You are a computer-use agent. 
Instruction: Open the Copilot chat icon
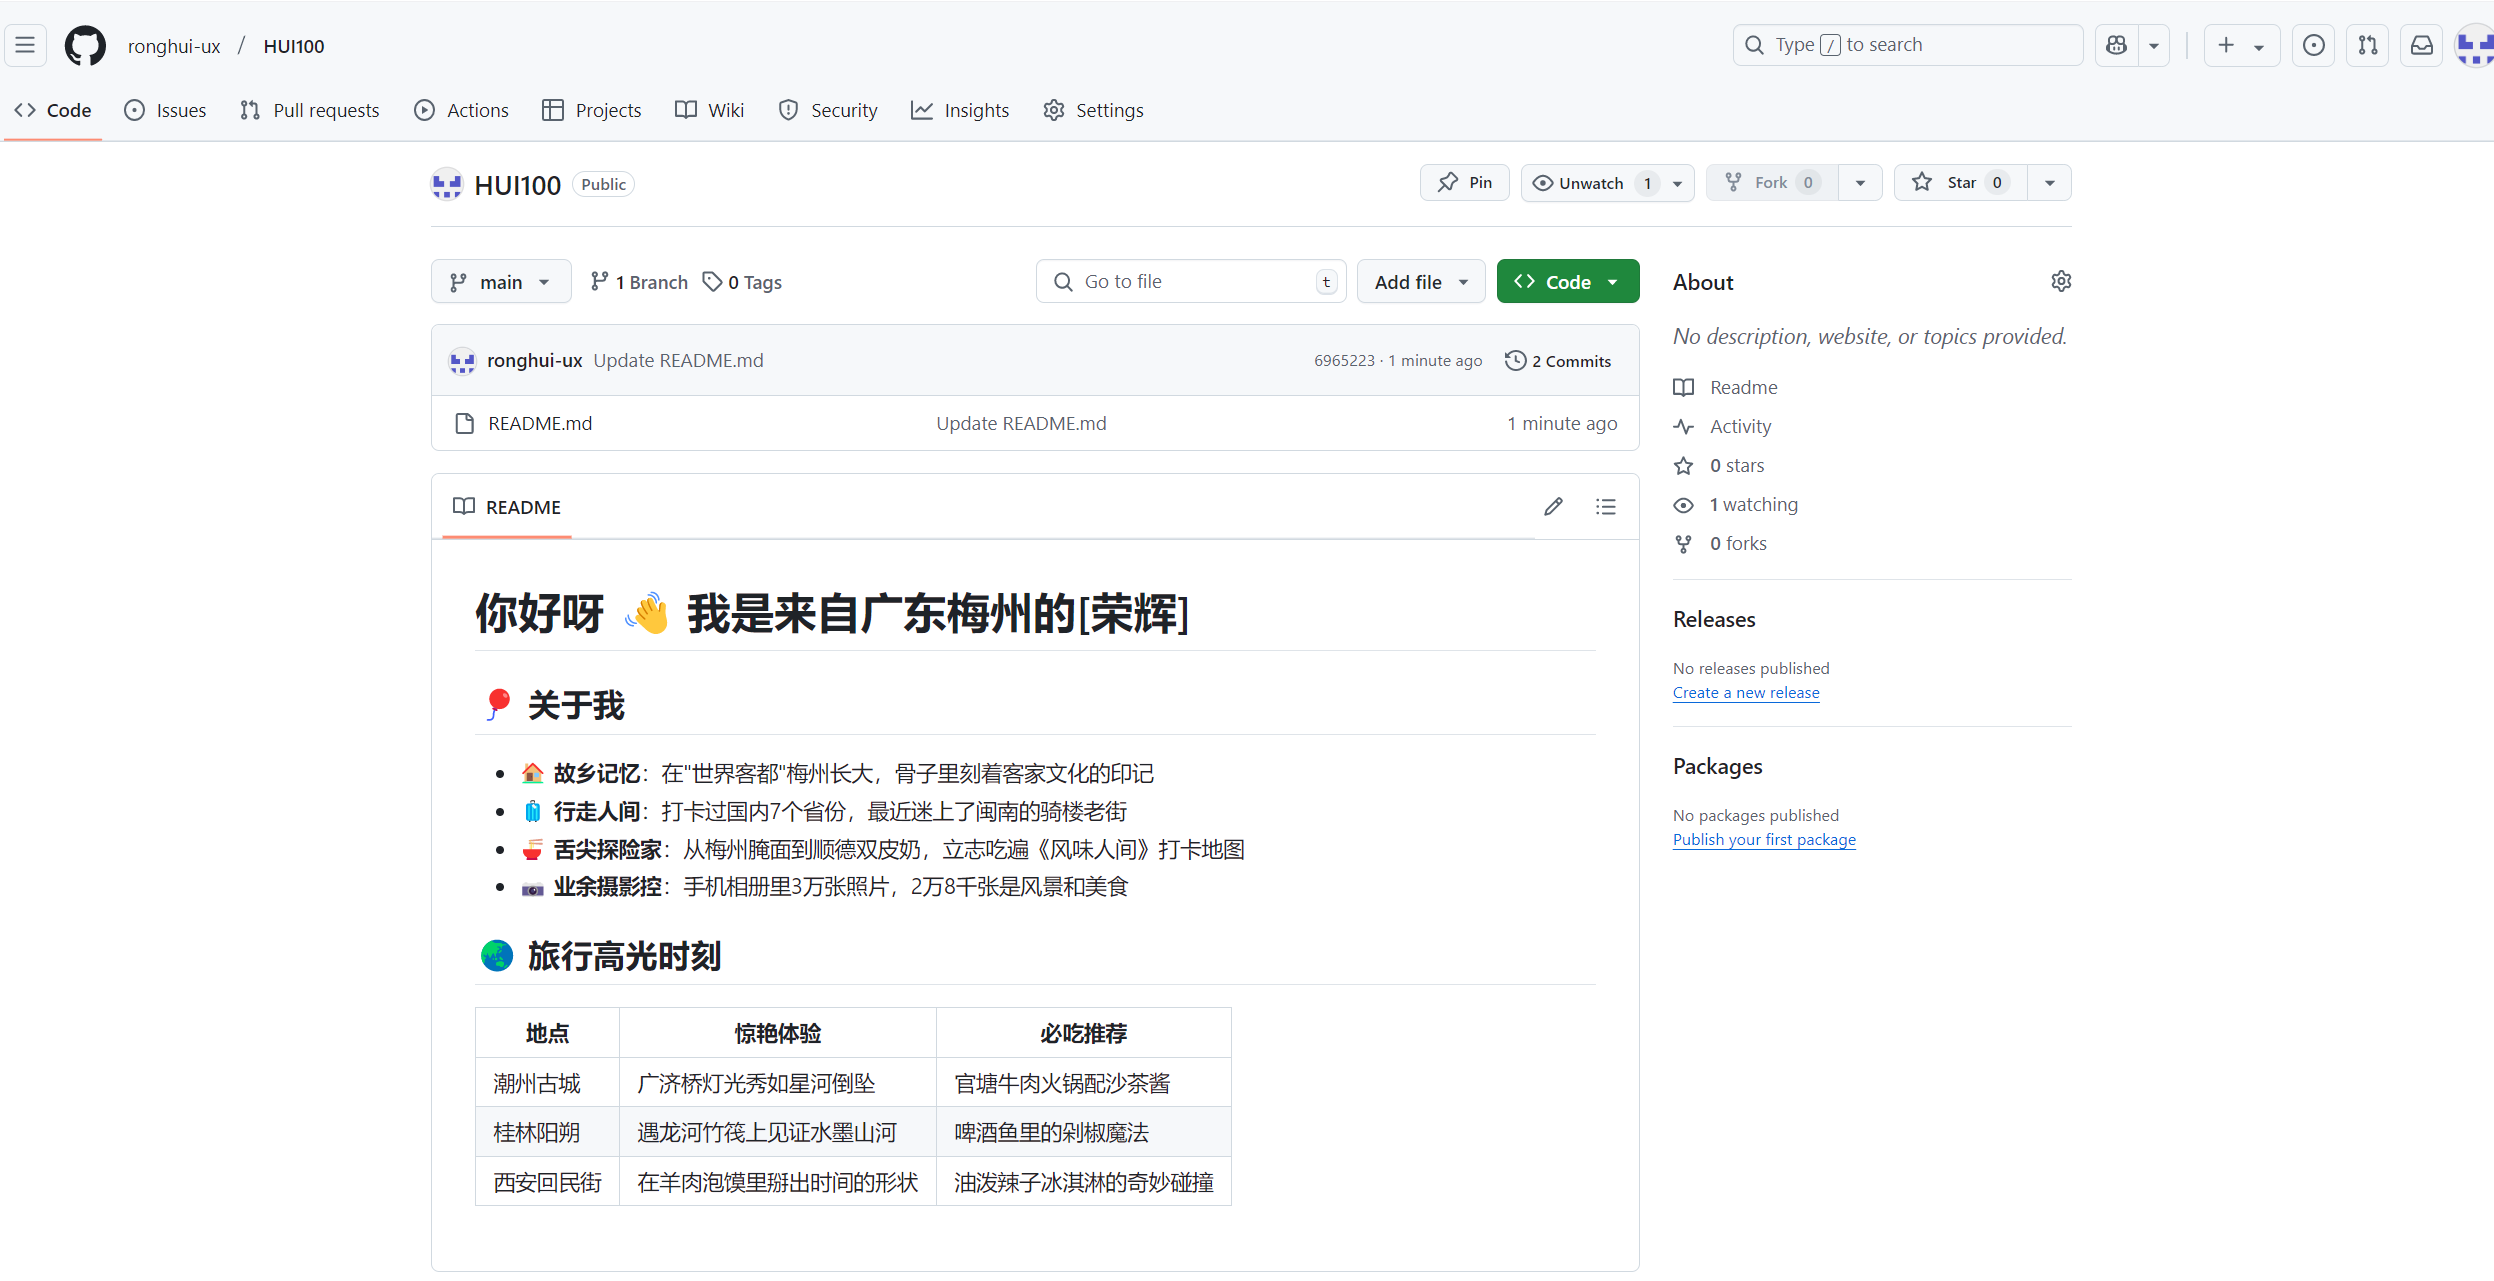click(x=2116, y=45)
